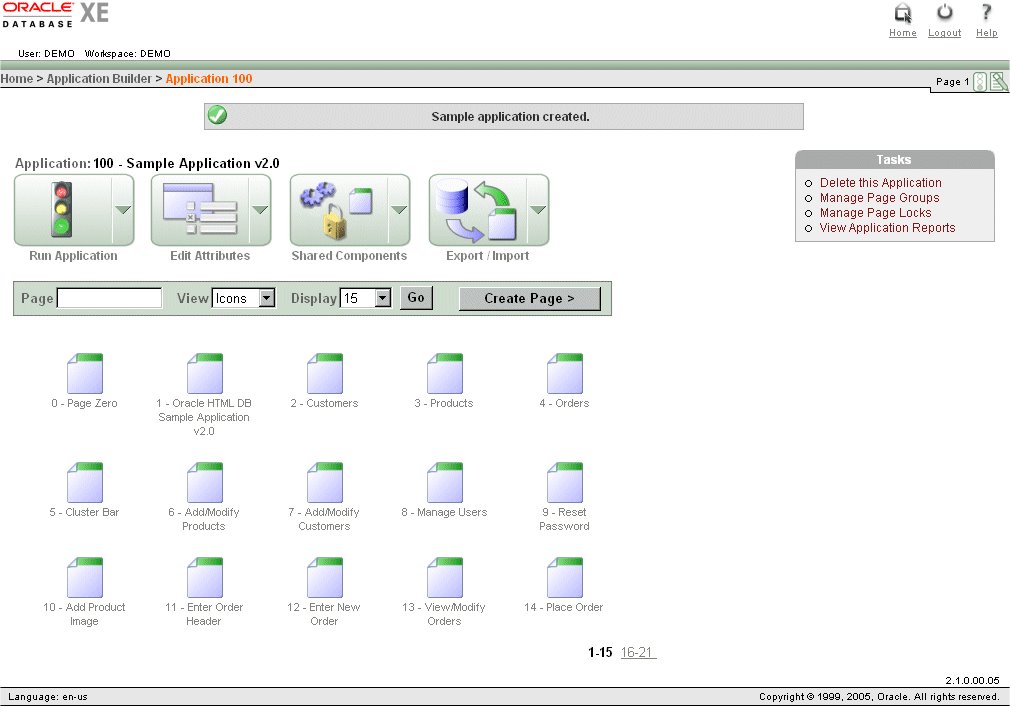1010x717 pixels.
Task: Click the Run Application label
Action: 73,256
